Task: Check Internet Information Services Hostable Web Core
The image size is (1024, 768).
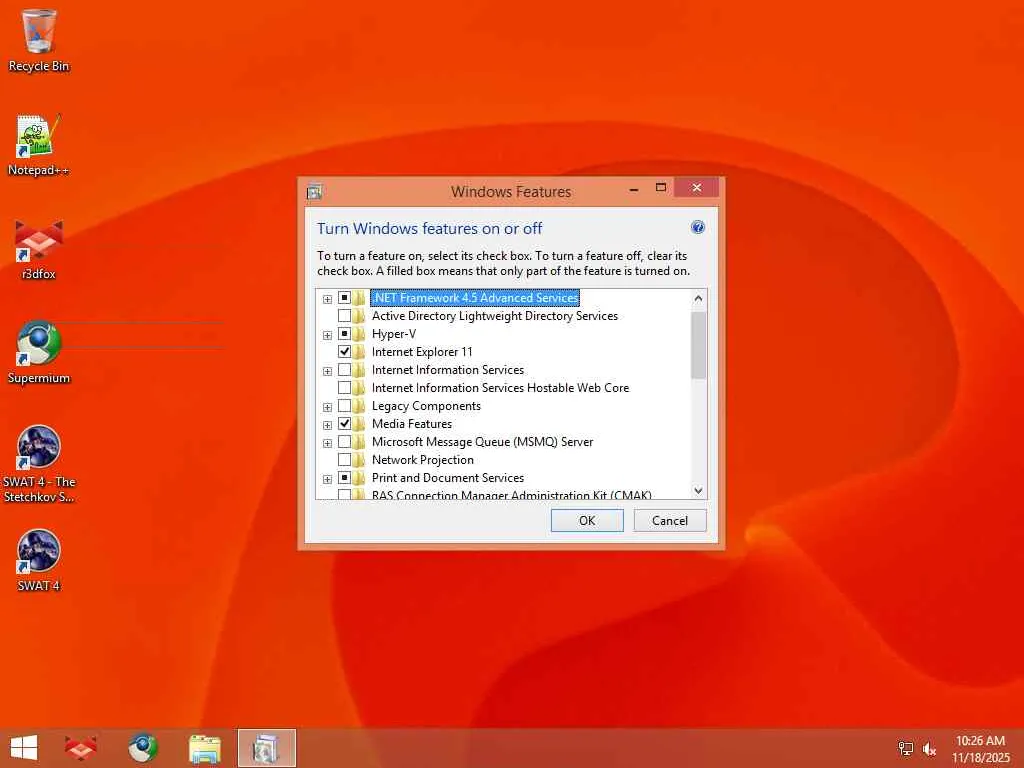Action: click(344, 387)
